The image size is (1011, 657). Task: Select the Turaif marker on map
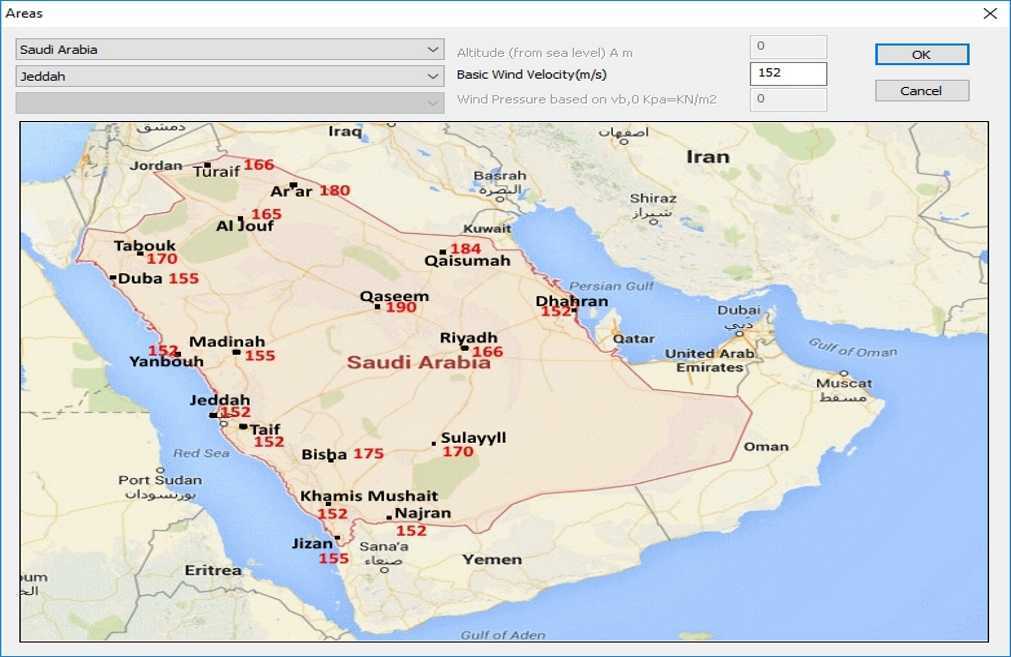[x=207, y=165]
